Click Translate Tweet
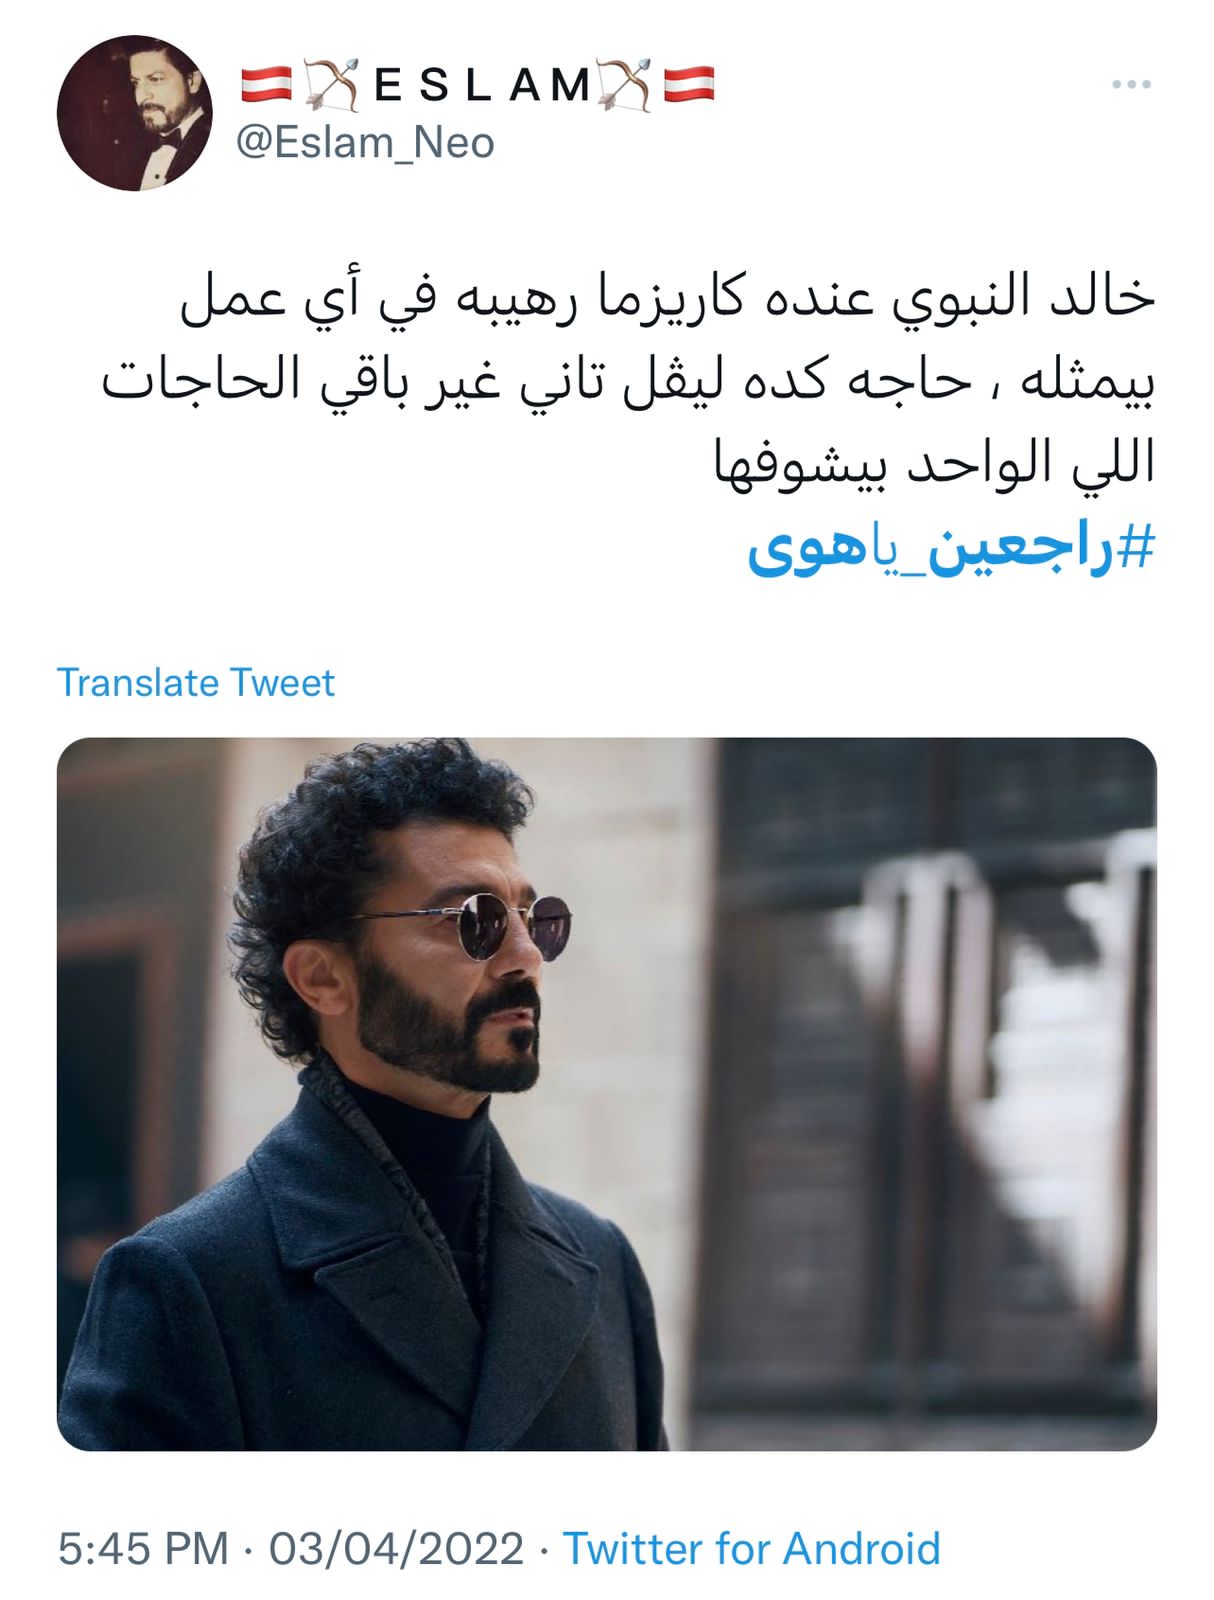Screen dimensions: 1214x1600 (x=196, y=683)
